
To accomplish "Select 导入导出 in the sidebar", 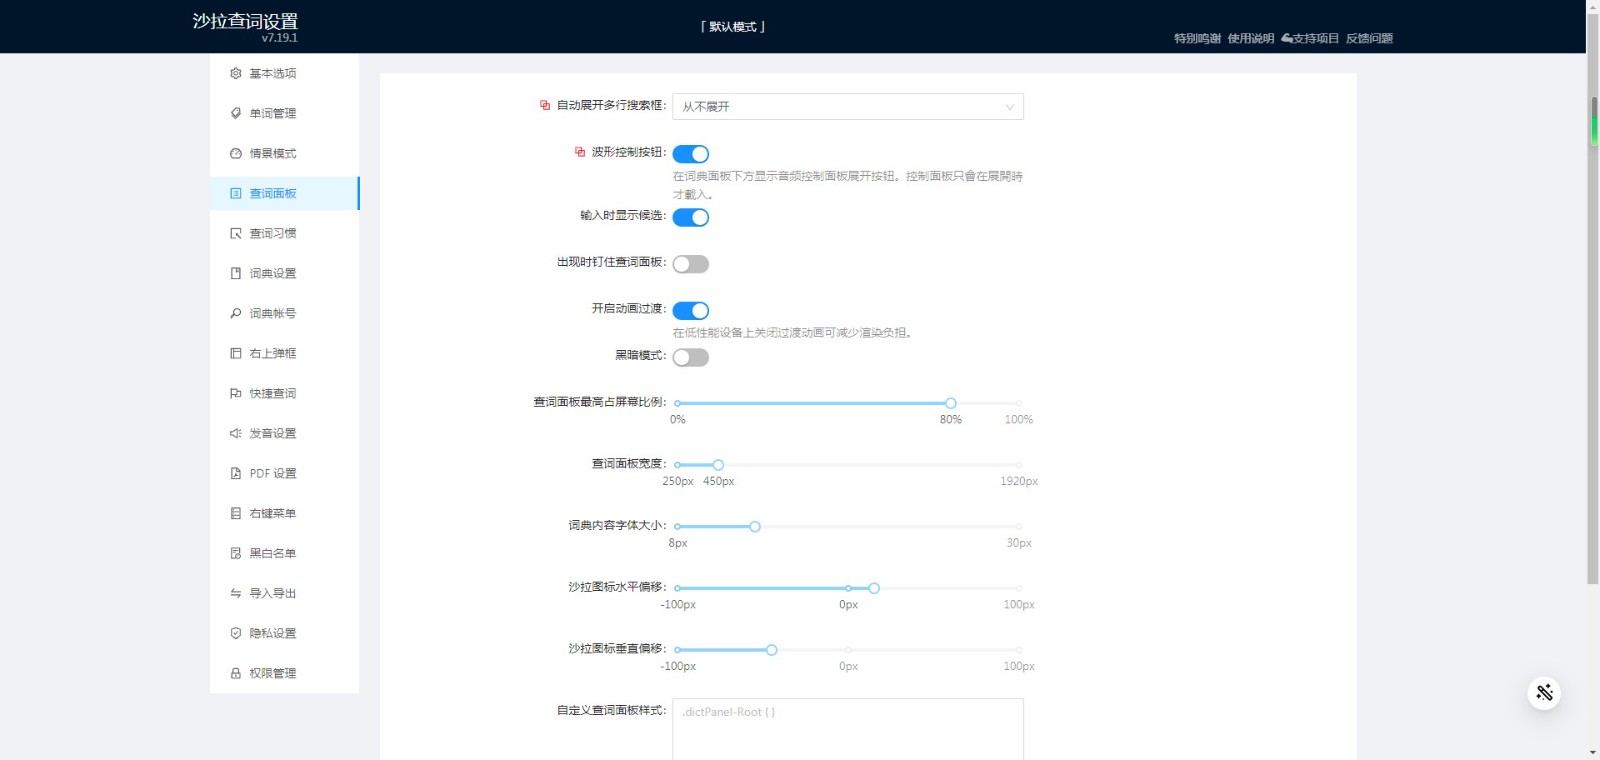I will coord(272,593).
